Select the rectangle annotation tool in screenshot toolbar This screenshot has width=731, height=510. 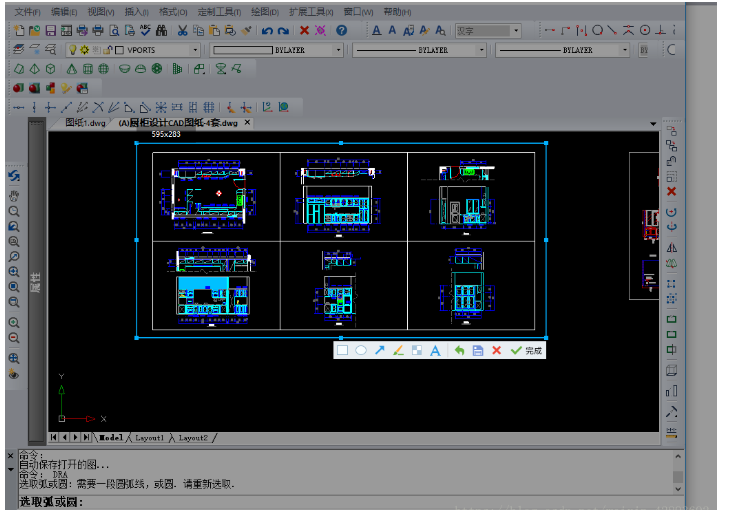(x=343, y=351)
